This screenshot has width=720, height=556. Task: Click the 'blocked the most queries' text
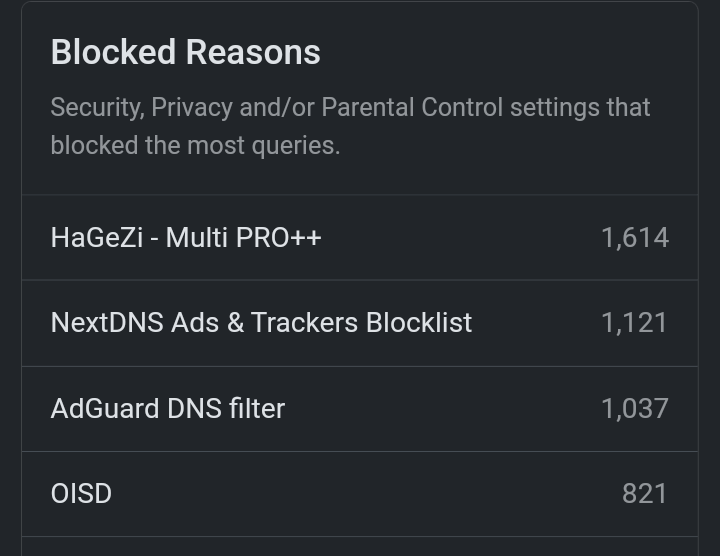pos(195,145)
